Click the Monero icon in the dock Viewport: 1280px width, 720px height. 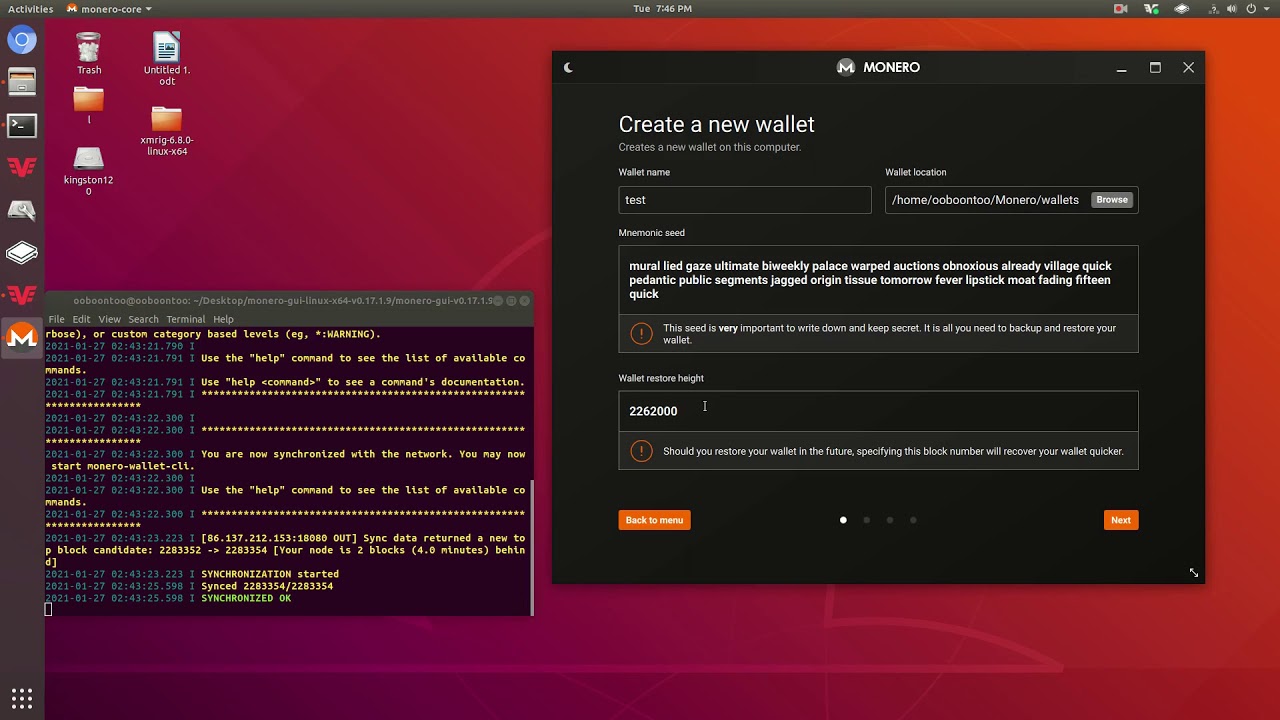(22, 338)
